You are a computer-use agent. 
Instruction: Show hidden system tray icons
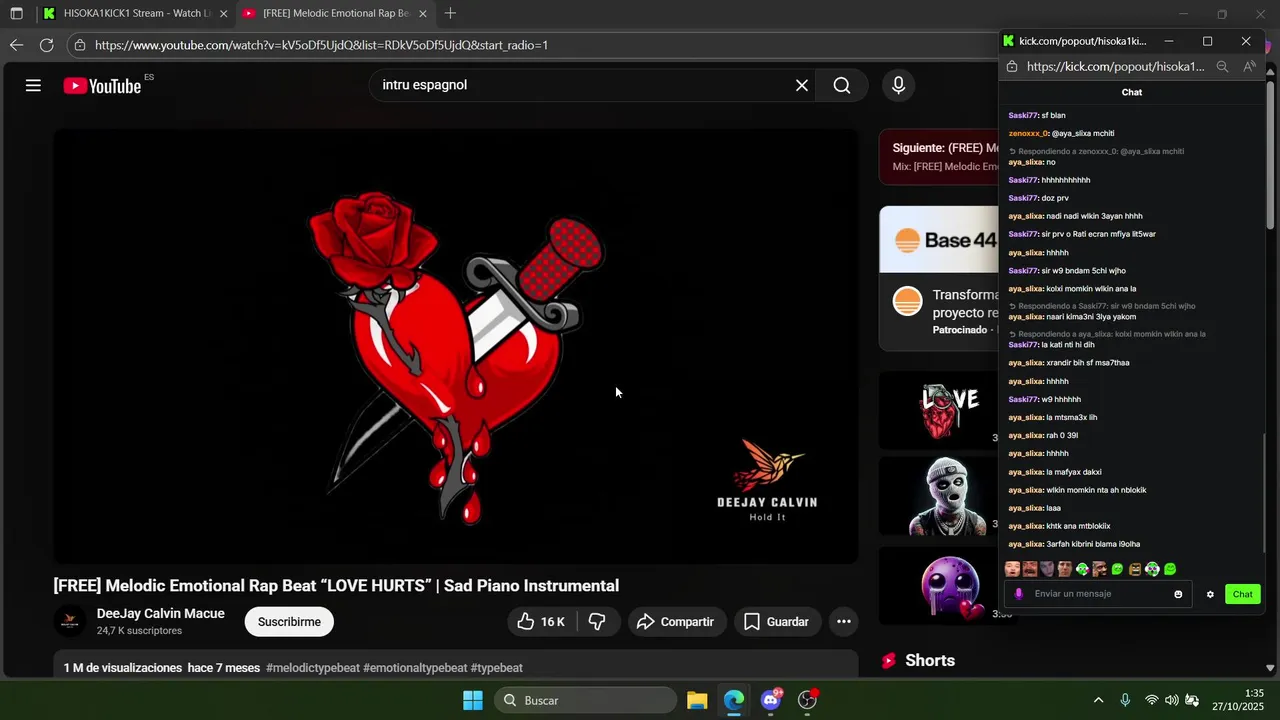[x=1098, y=700]
